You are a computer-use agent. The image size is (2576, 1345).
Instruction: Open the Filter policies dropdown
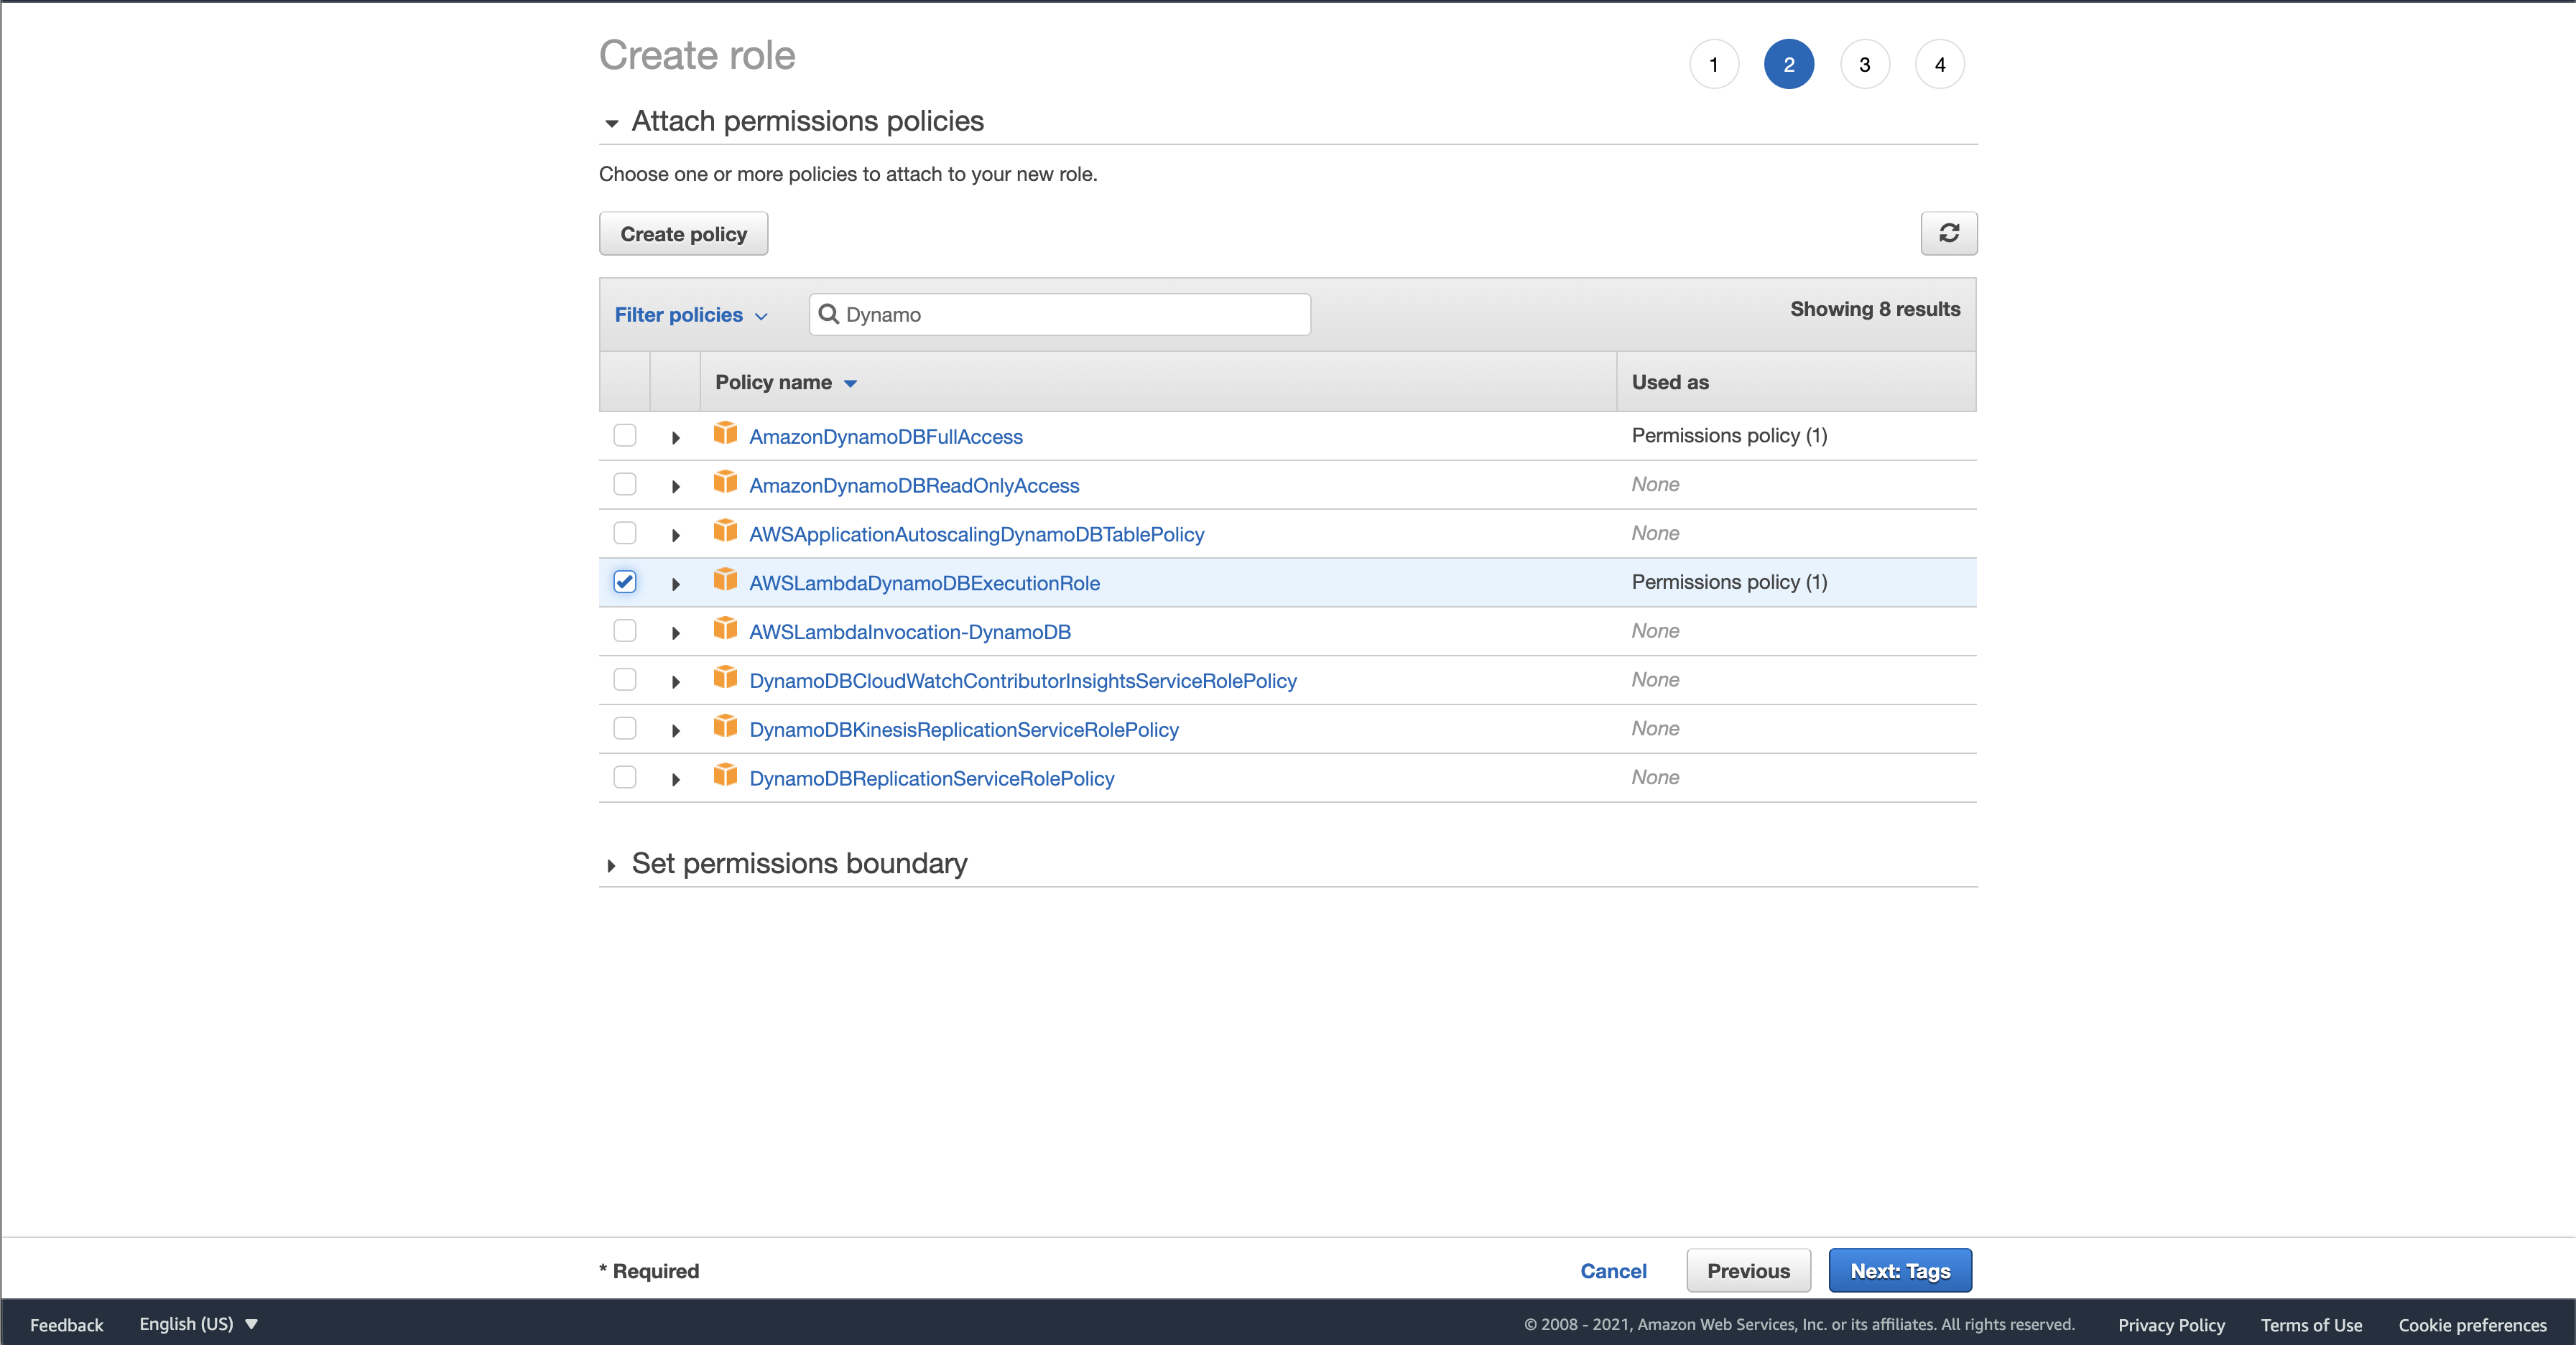tap(691, 315)
